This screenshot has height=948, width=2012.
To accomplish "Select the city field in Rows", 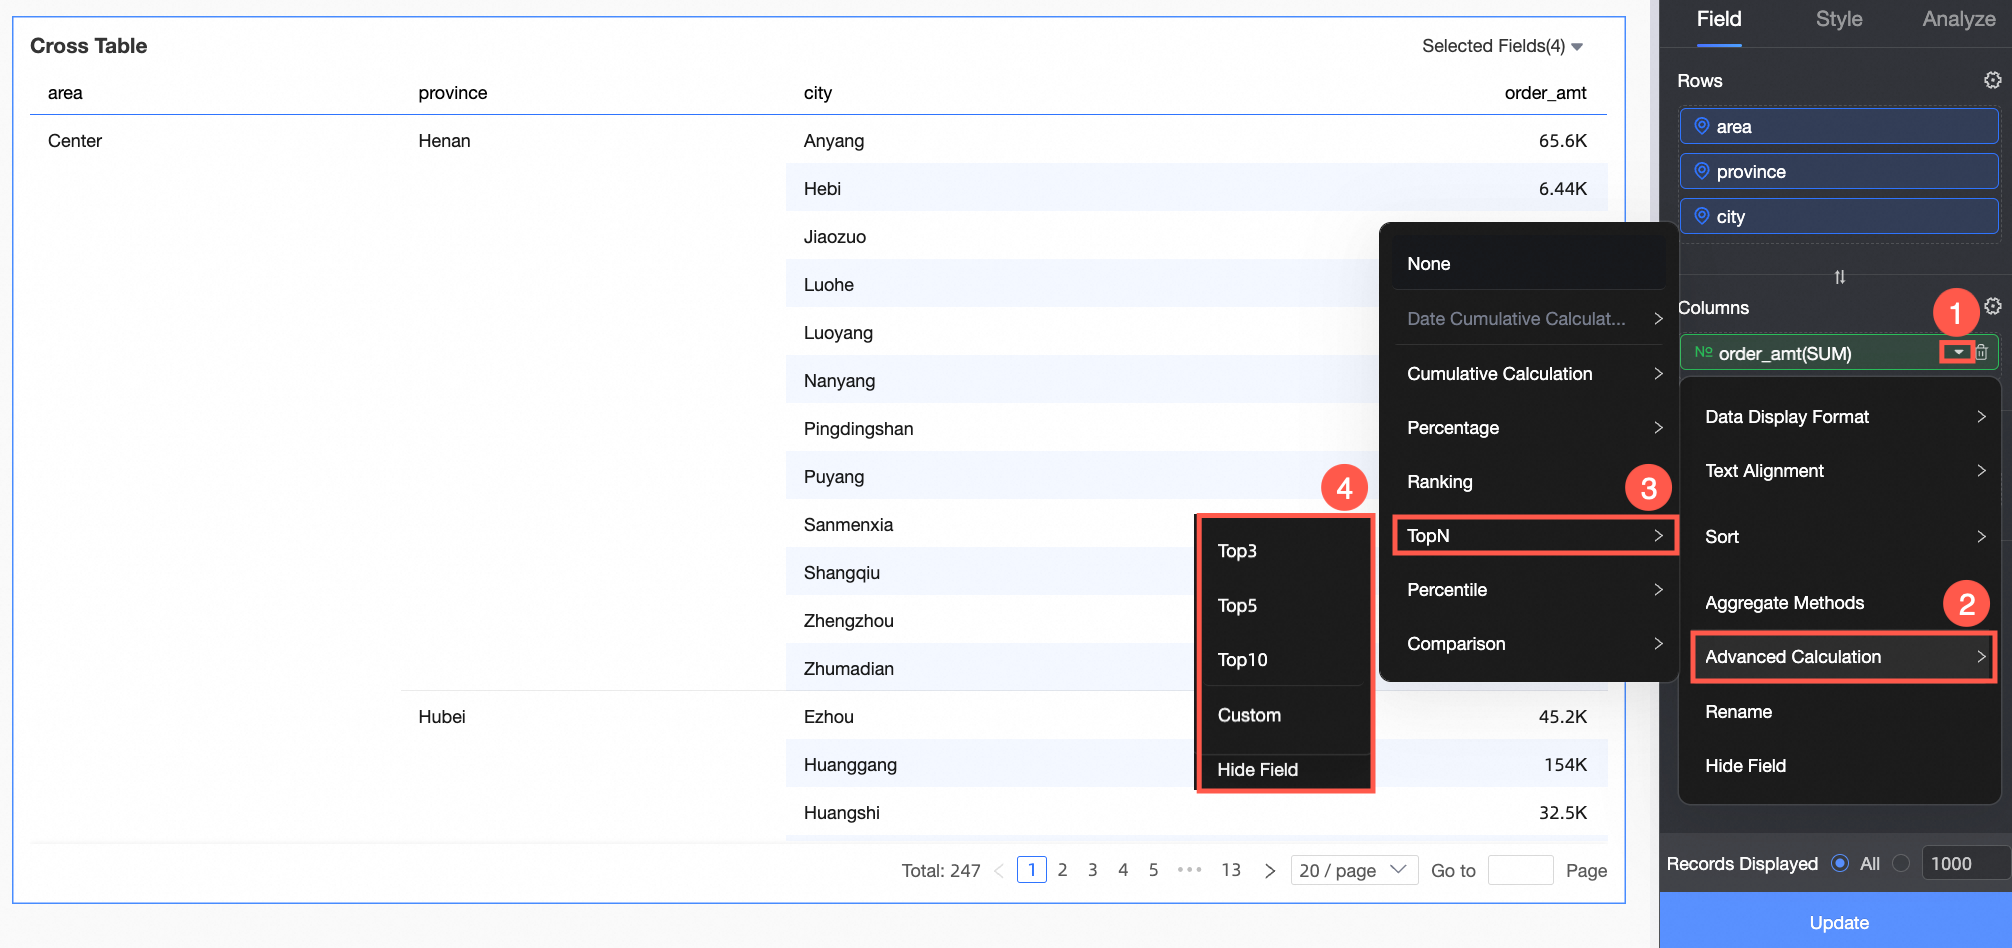I will pos(1839,216).
